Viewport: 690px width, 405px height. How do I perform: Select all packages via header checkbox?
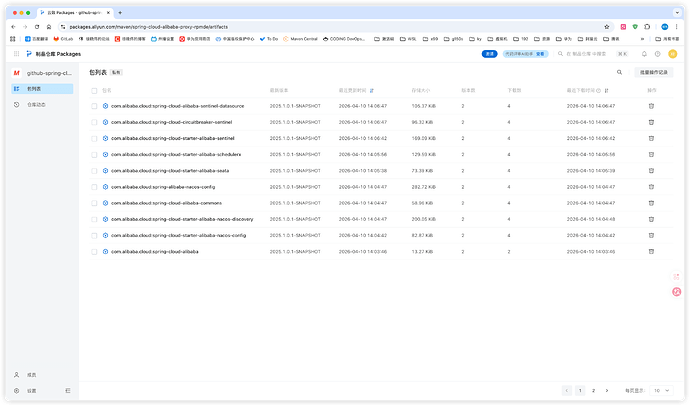coord(94,91)
